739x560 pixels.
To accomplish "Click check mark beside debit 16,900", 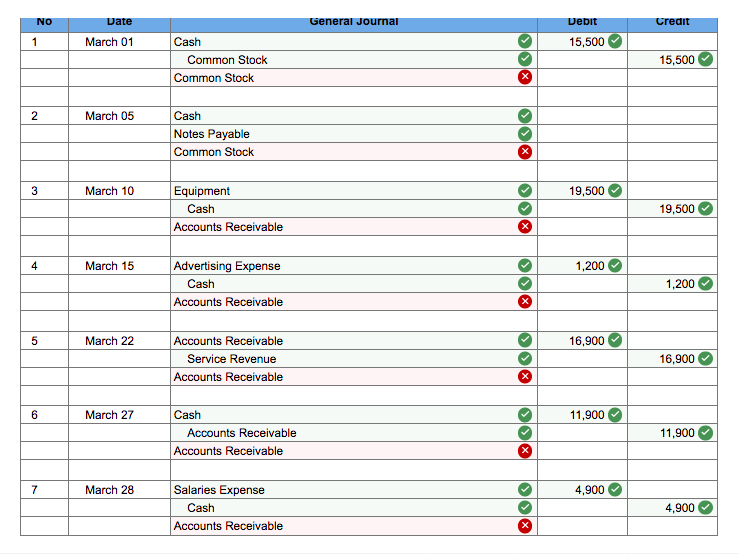I will coord(615,340).
